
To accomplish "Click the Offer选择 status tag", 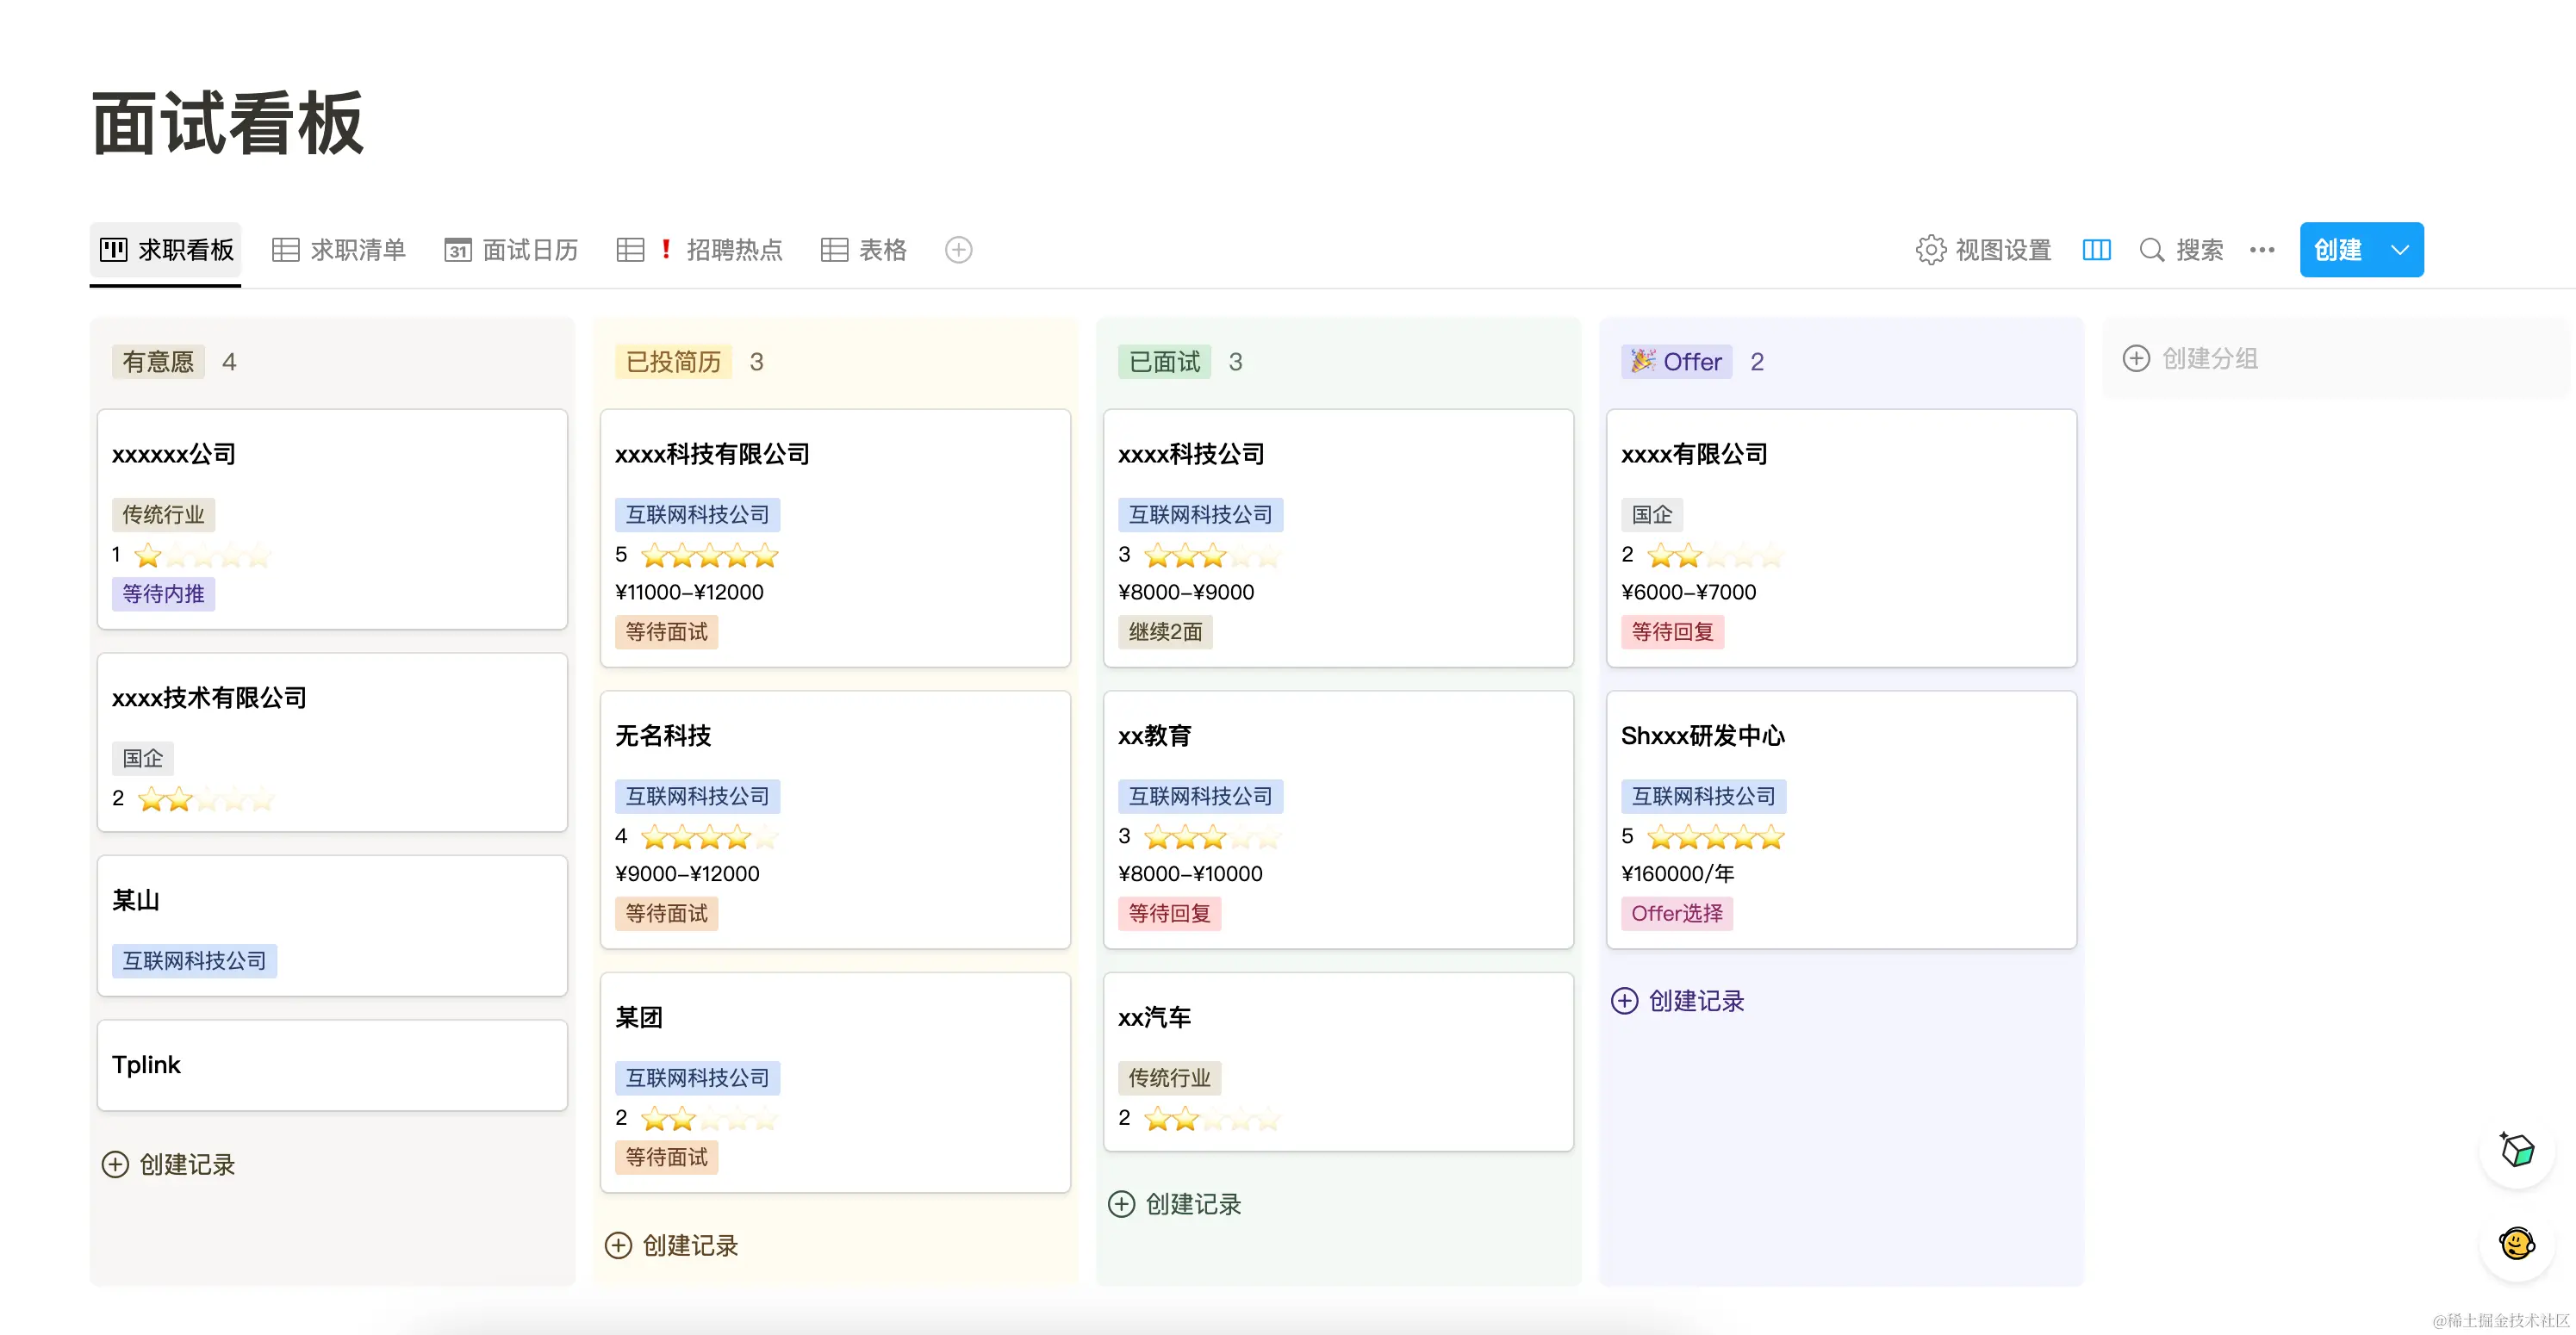I will click(1677, 914).
